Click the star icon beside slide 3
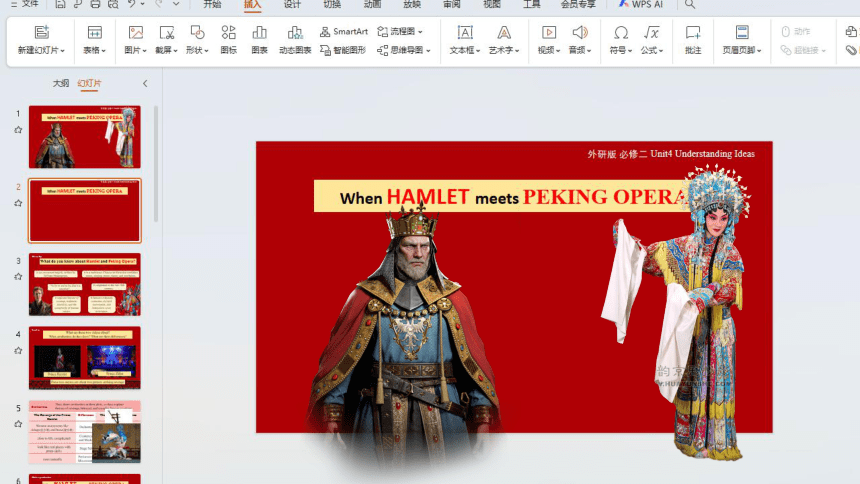The width and height of the screenshot is (860, 484). click(18, 277)
